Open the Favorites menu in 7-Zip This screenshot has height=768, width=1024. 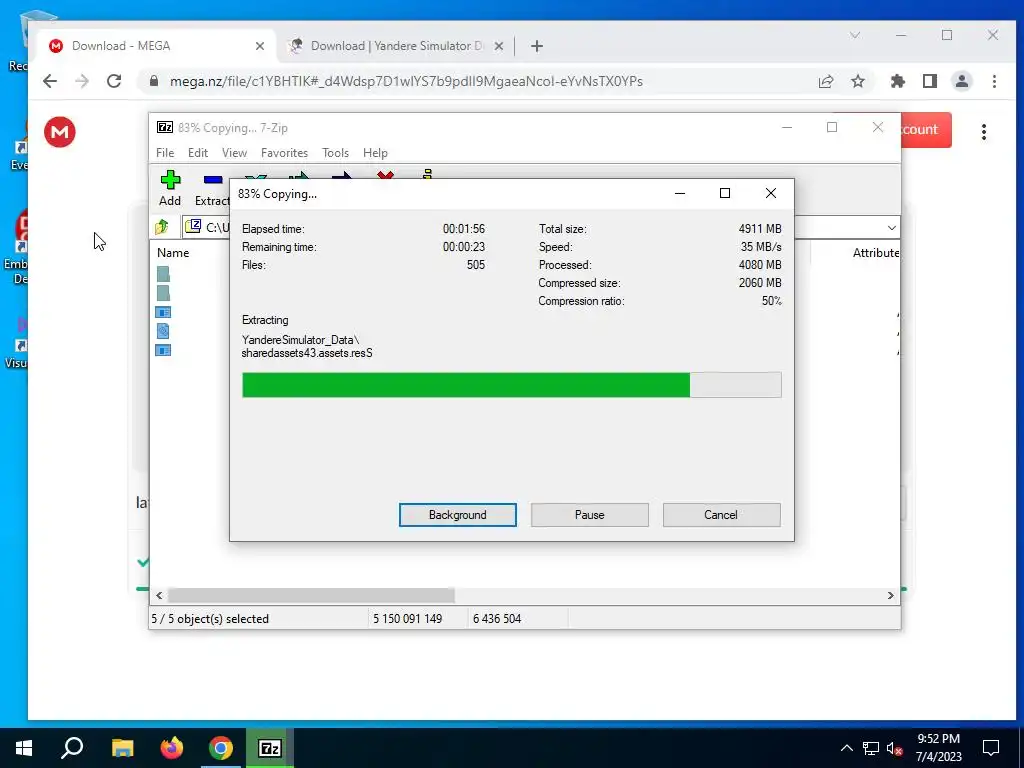coord(284,152)
